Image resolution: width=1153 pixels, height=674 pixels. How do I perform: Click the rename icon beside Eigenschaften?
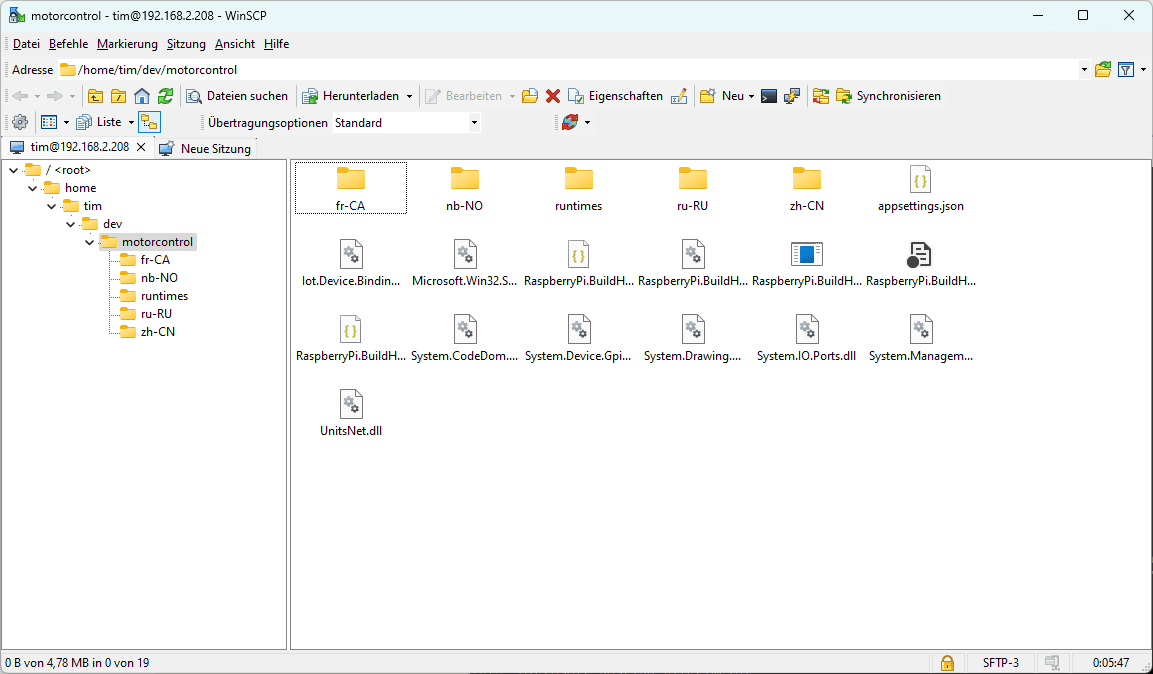pos(679,96)
